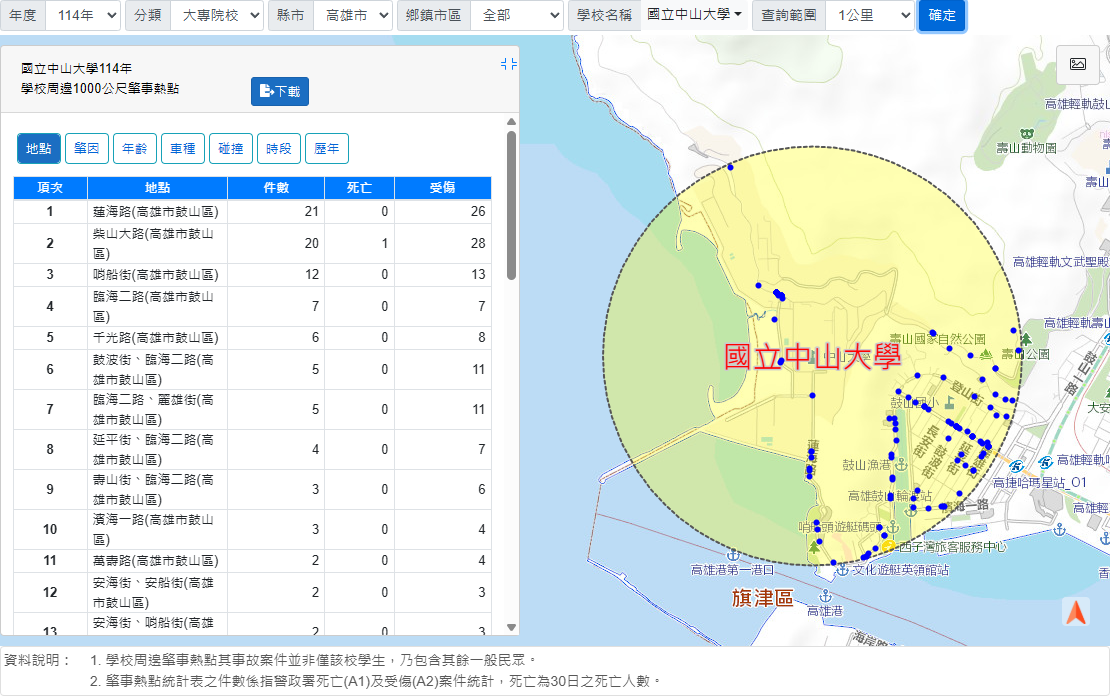
Task: Switch to the 肇因 tab
Action: 86,148
